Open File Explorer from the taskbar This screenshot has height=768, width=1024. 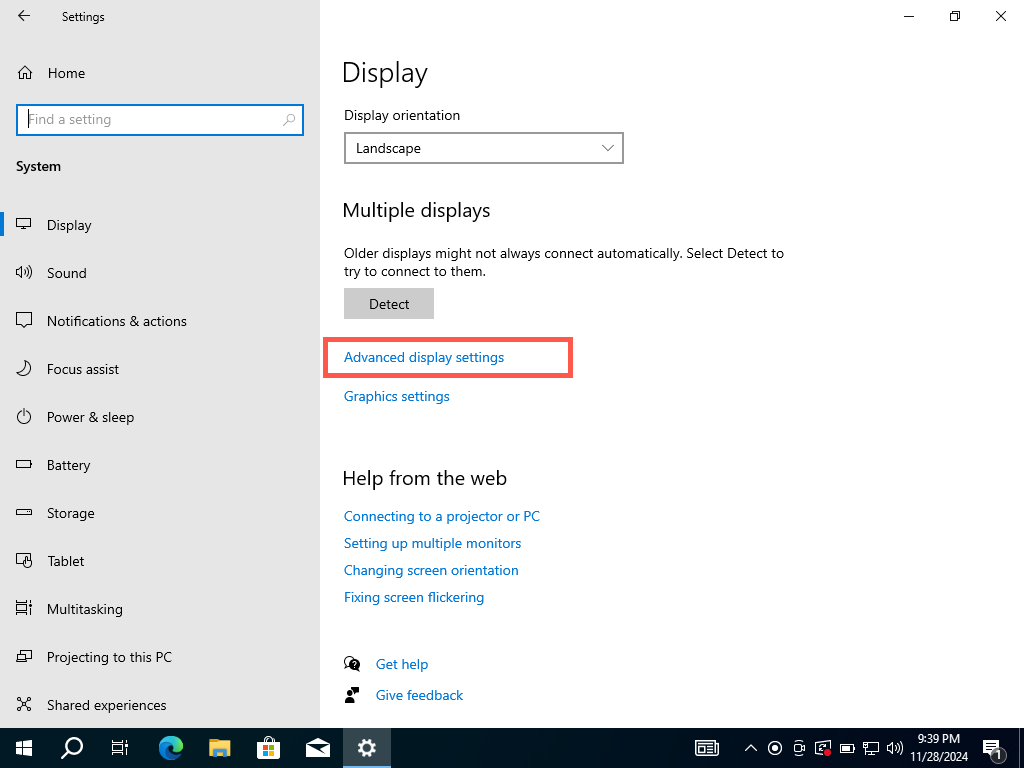pyautogui.click(x=220, y=748)
